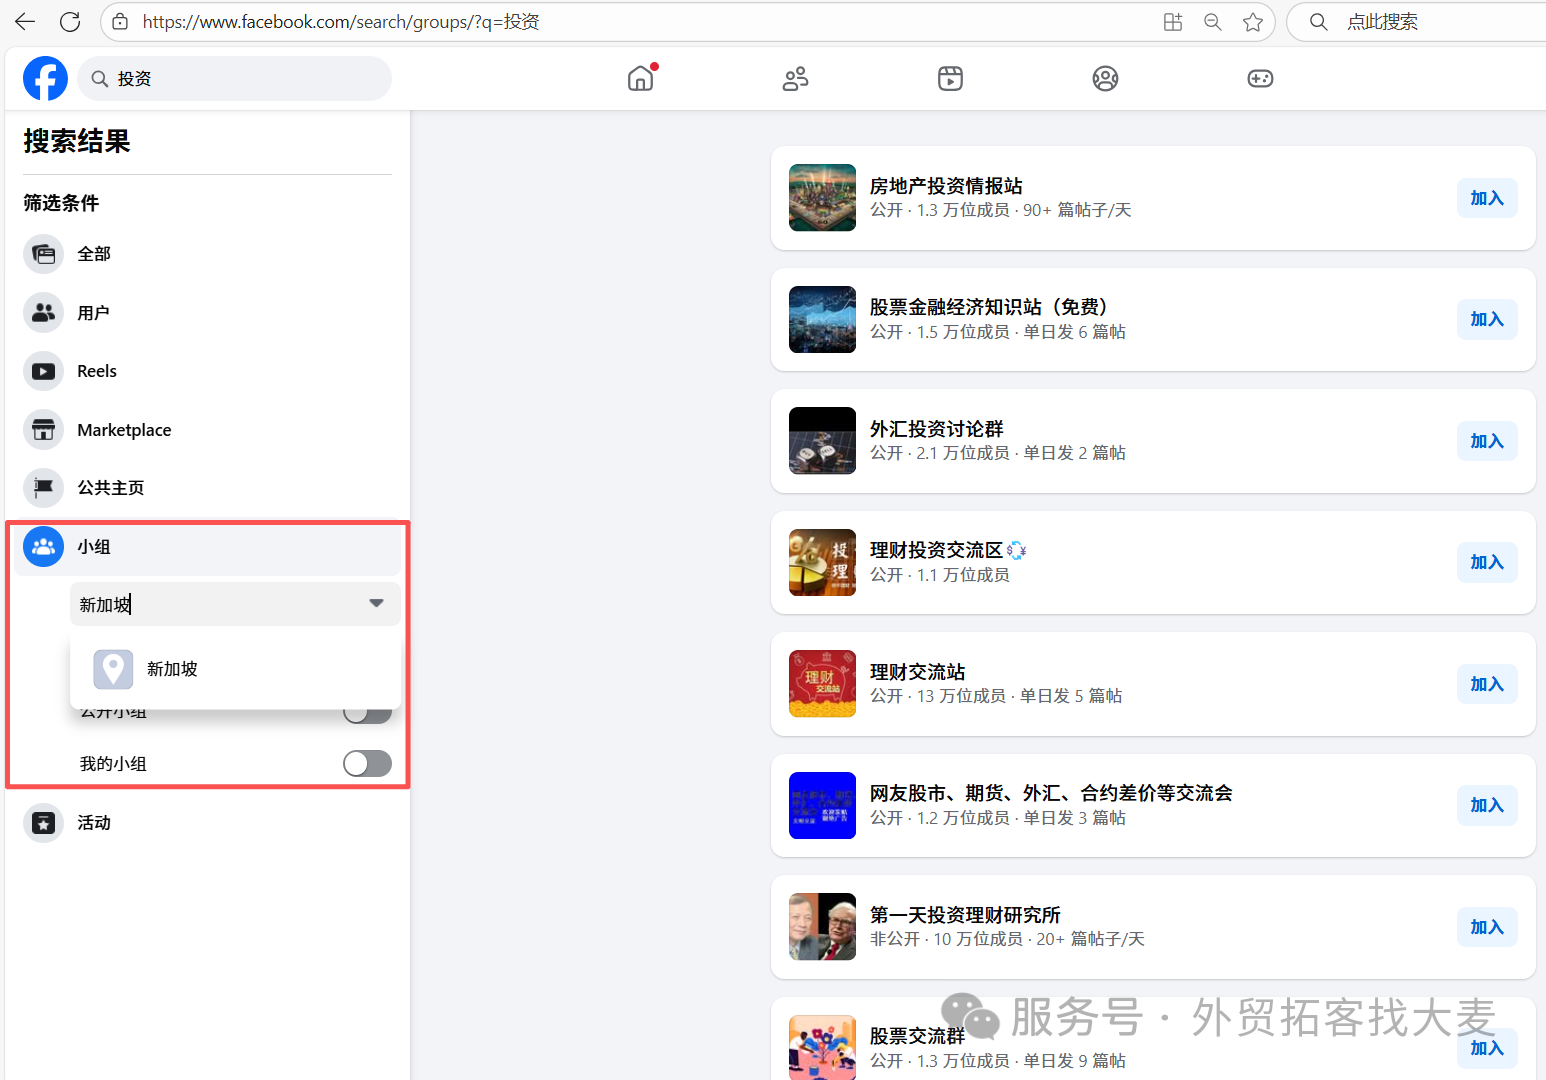The height and width of the screenshot is (1080, 1546).
Task: Click the browser back arrow
Action: click(25, 22)
